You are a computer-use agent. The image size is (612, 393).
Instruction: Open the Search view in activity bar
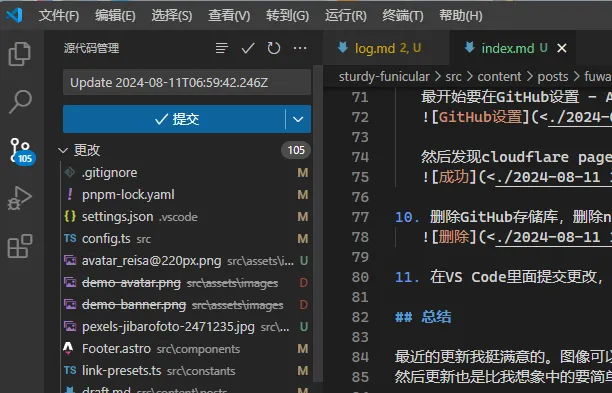pos(20,101)
